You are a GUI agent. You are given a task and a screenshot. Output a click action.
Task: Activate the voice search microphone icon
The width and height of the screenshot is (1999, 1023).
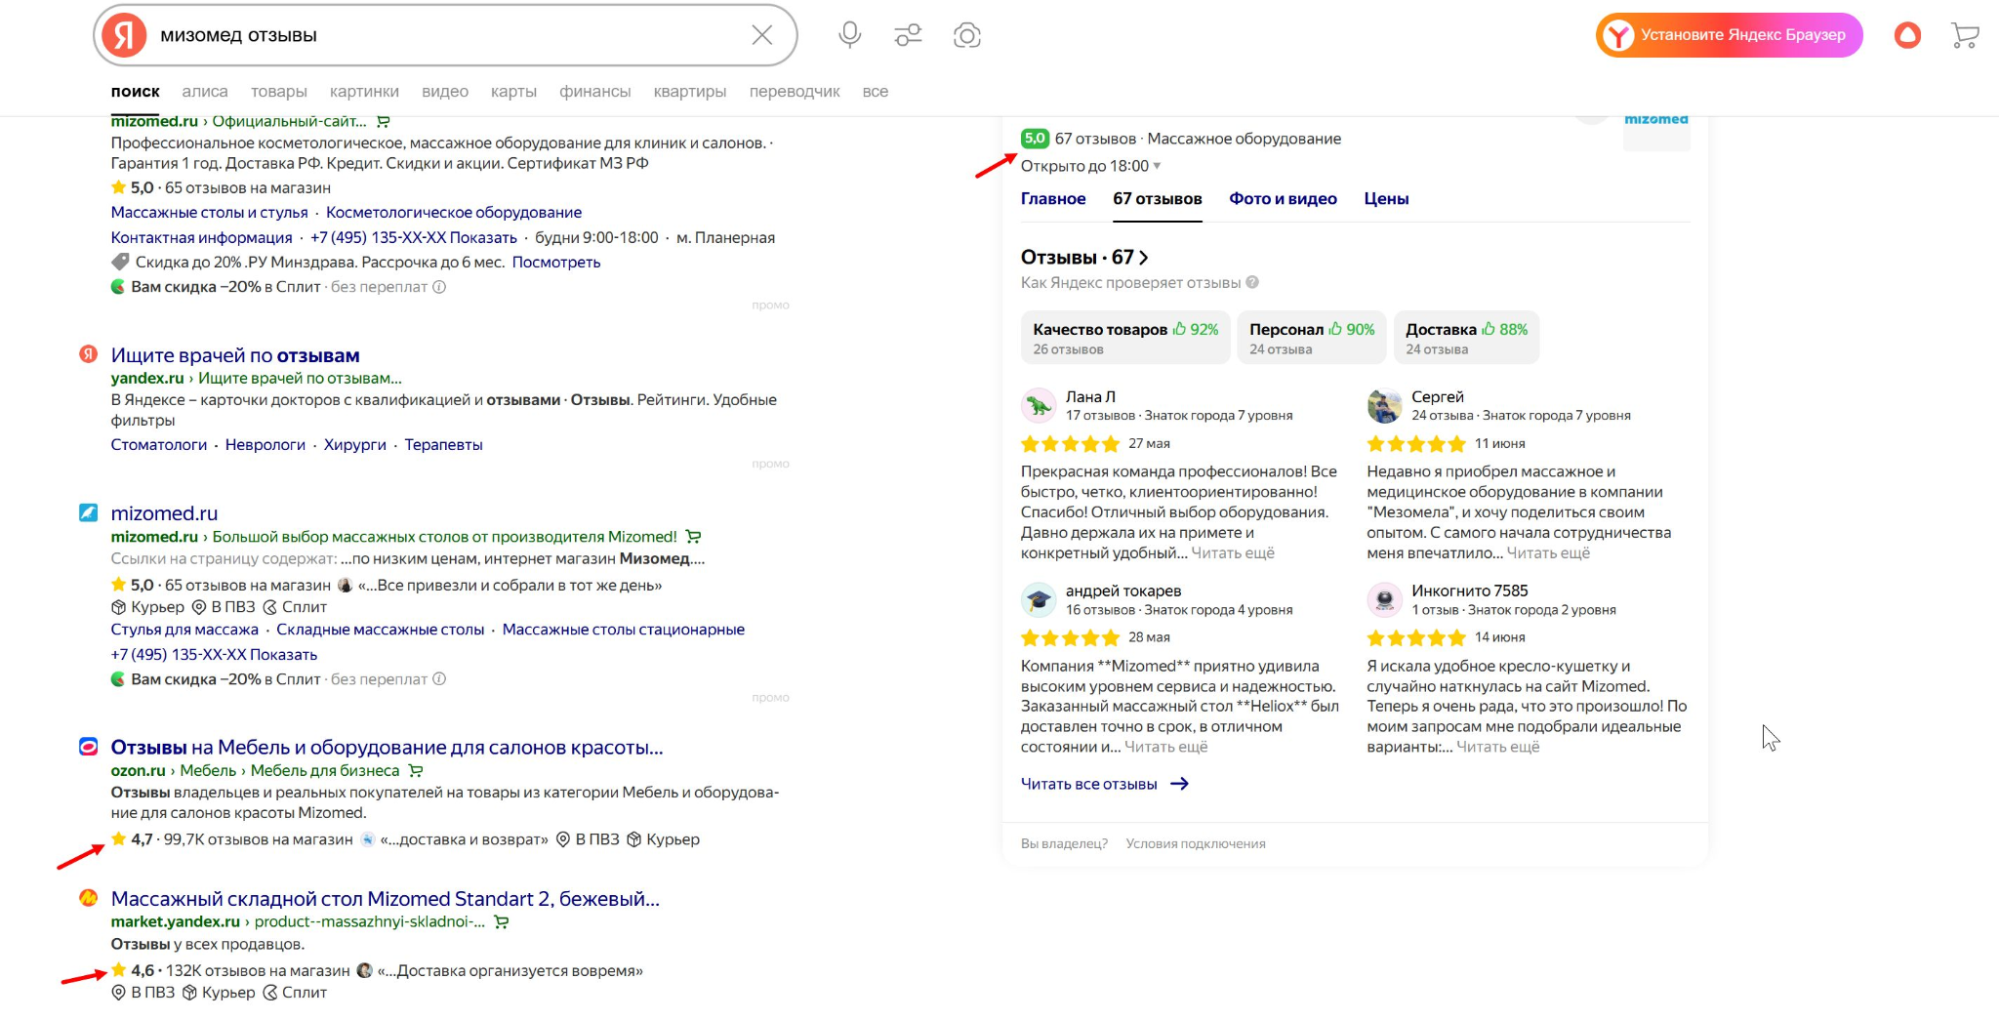849,34
